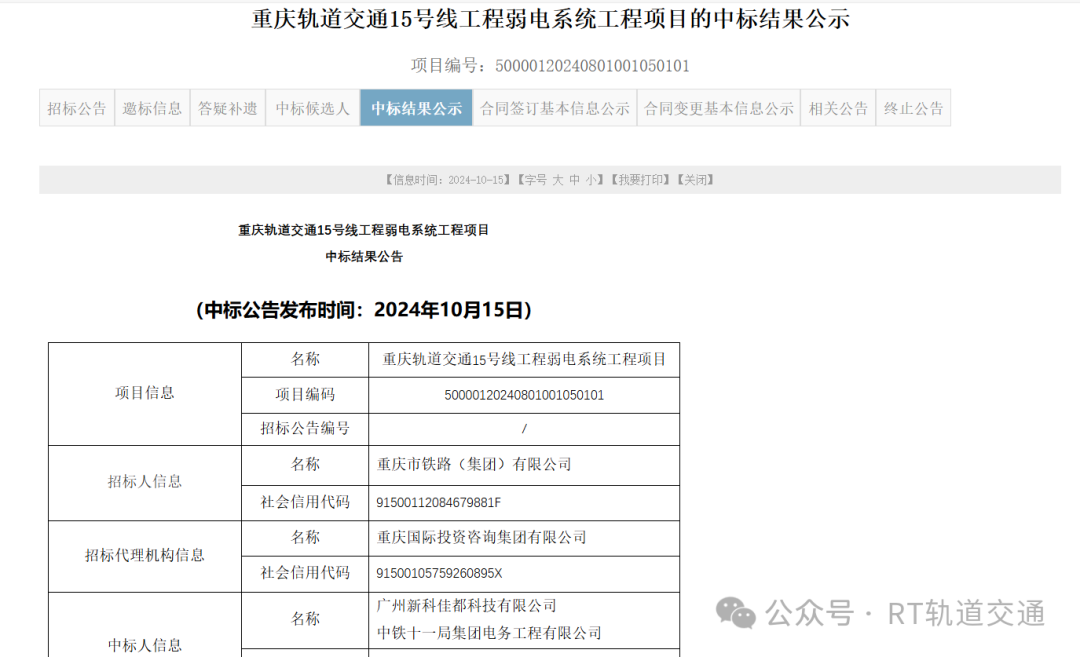This screenshot has height=657, width=1080.
Task: View the 中标候选人 tab
Action: [x=313, y=107]
